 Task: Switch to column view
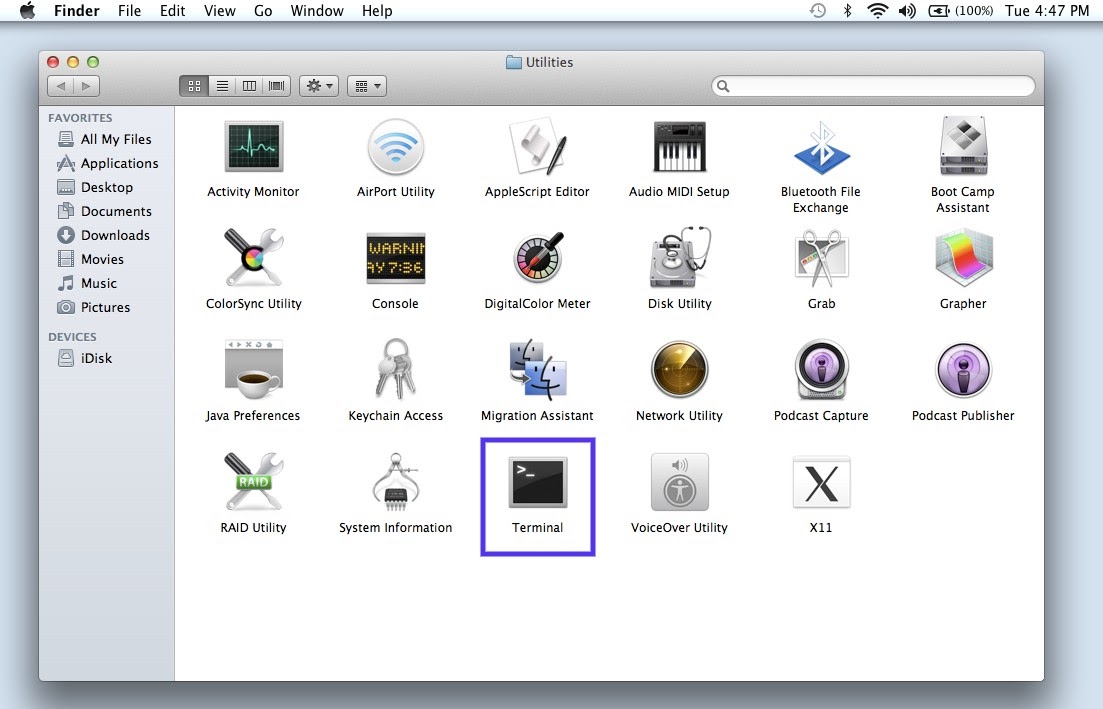pos(249,85)
